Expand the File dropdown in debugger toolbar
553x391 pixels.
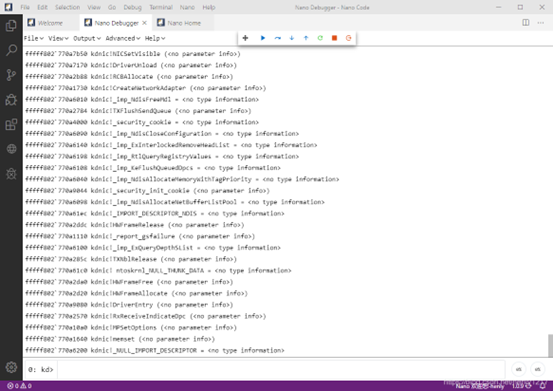tap(34, 38)
